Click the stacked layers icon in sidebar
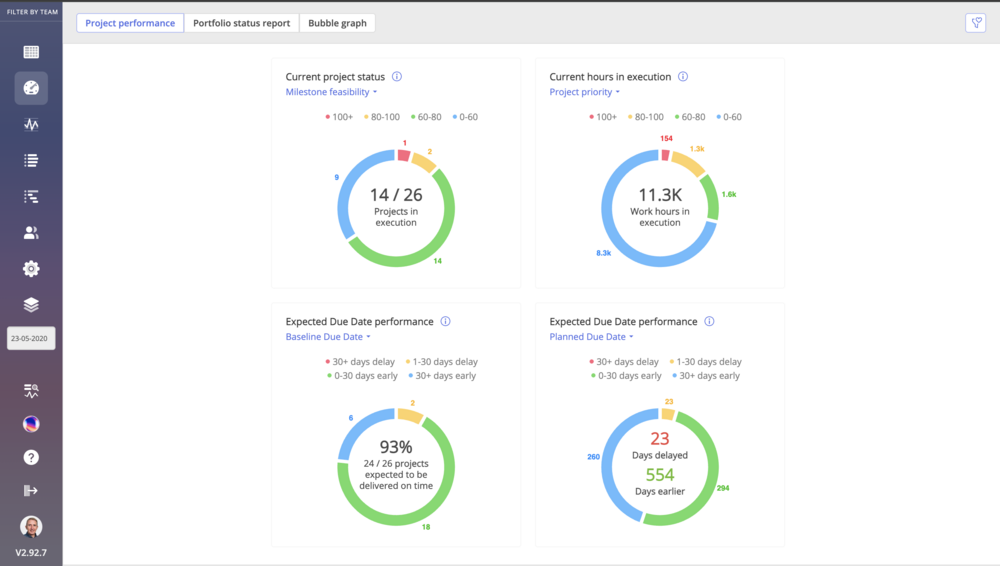Image resolution: width=1000 pixels, height=566 pixels. pos(31,304)
